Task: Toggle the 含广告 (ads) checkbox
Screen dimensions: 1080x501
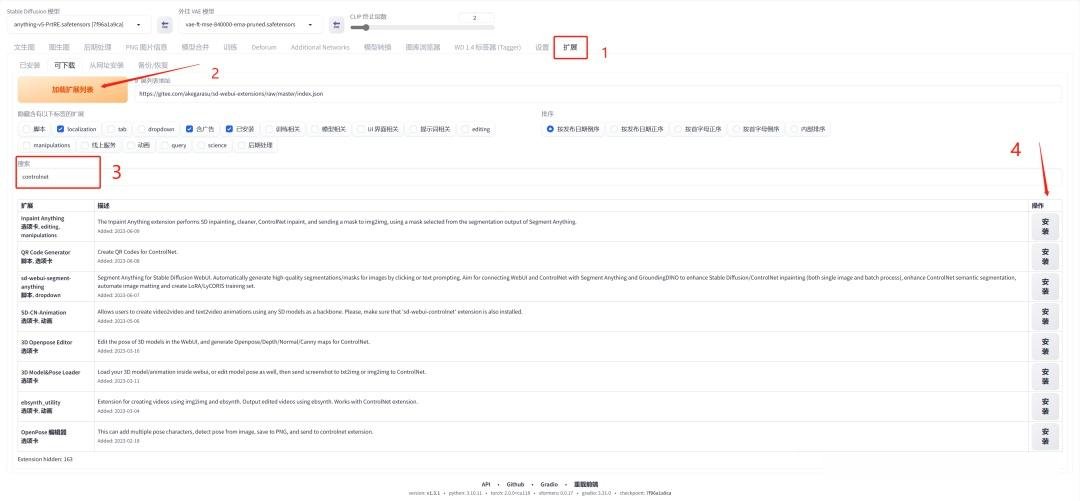Action: pos(190,129)
